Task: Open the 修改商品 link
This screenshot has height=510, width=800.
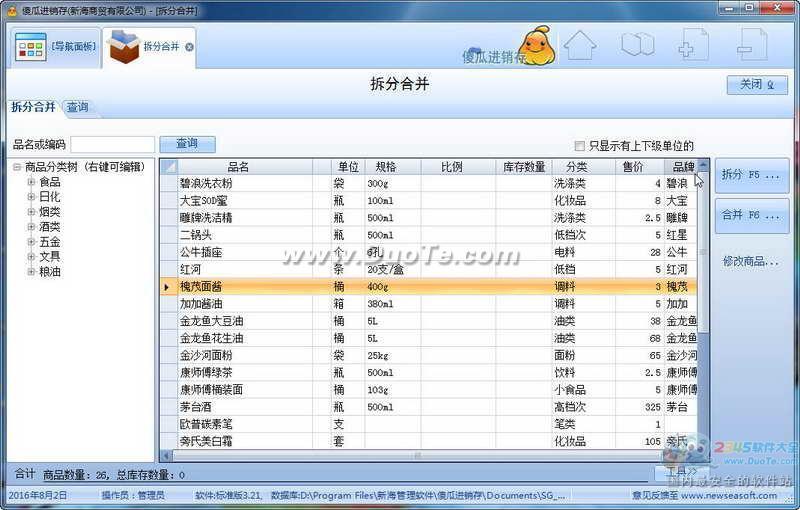Action: (x=751, y=261)
